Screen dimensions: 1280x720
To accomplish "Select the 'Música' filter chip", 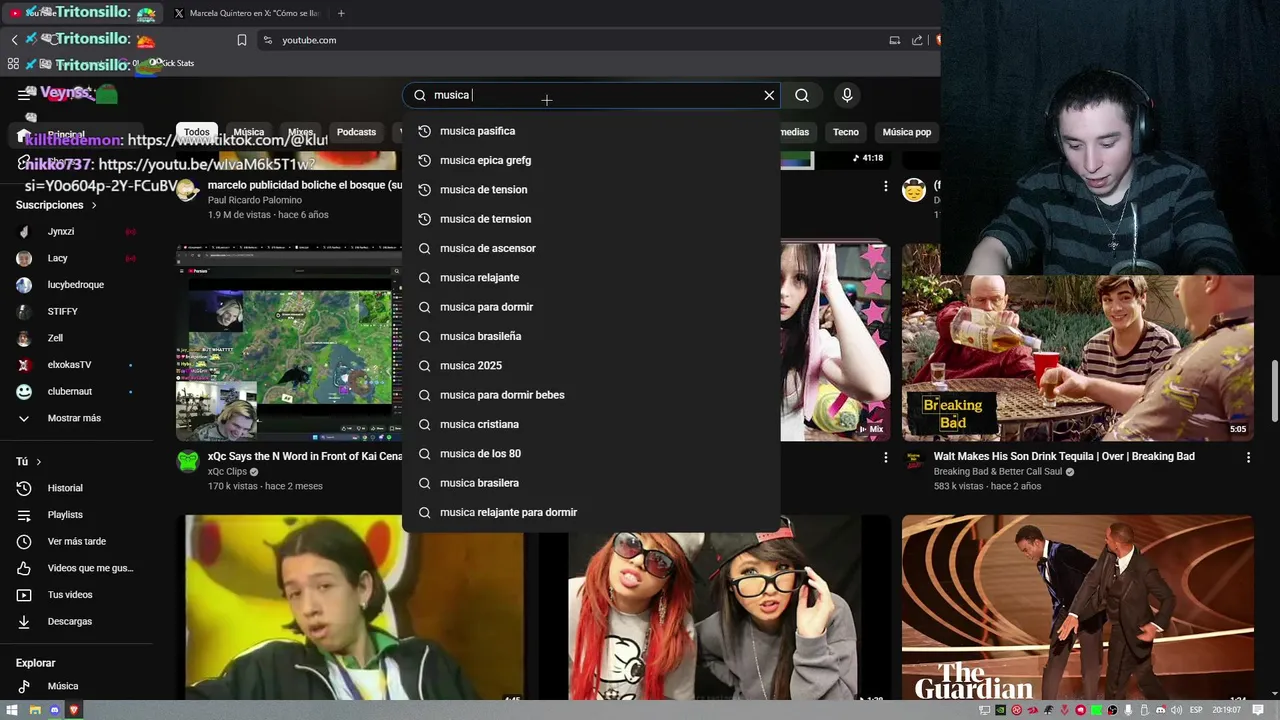I will (x=249, y=132).
